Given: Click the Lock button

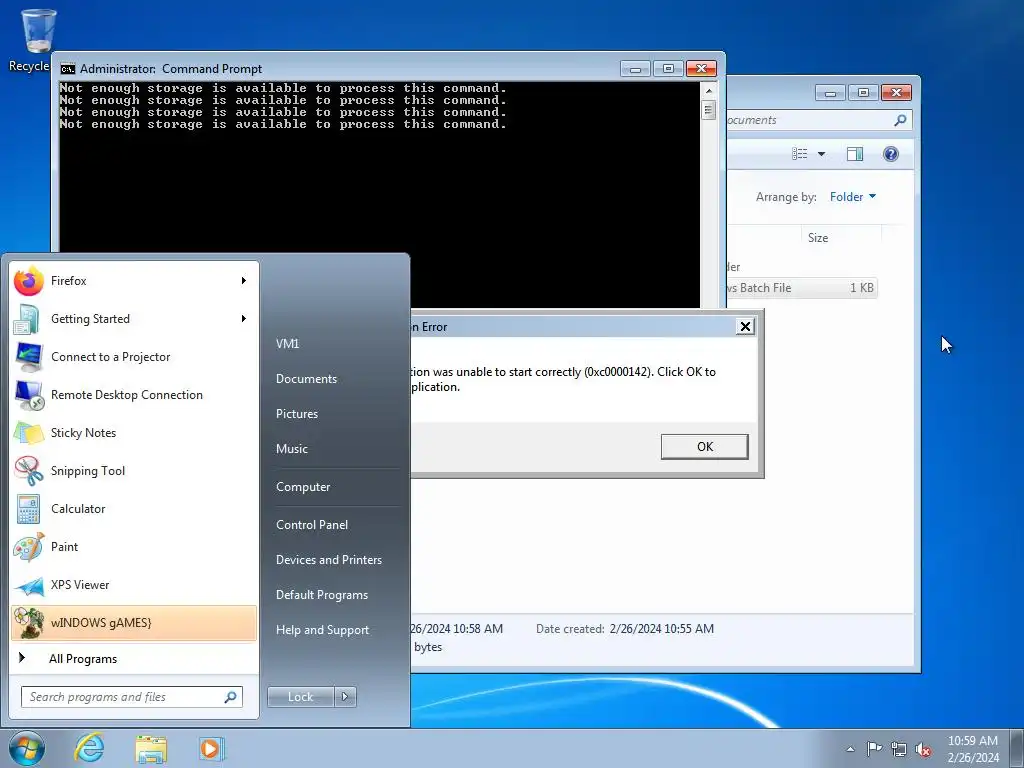Looking at the screenshot, I should click(x=300, y=697).
